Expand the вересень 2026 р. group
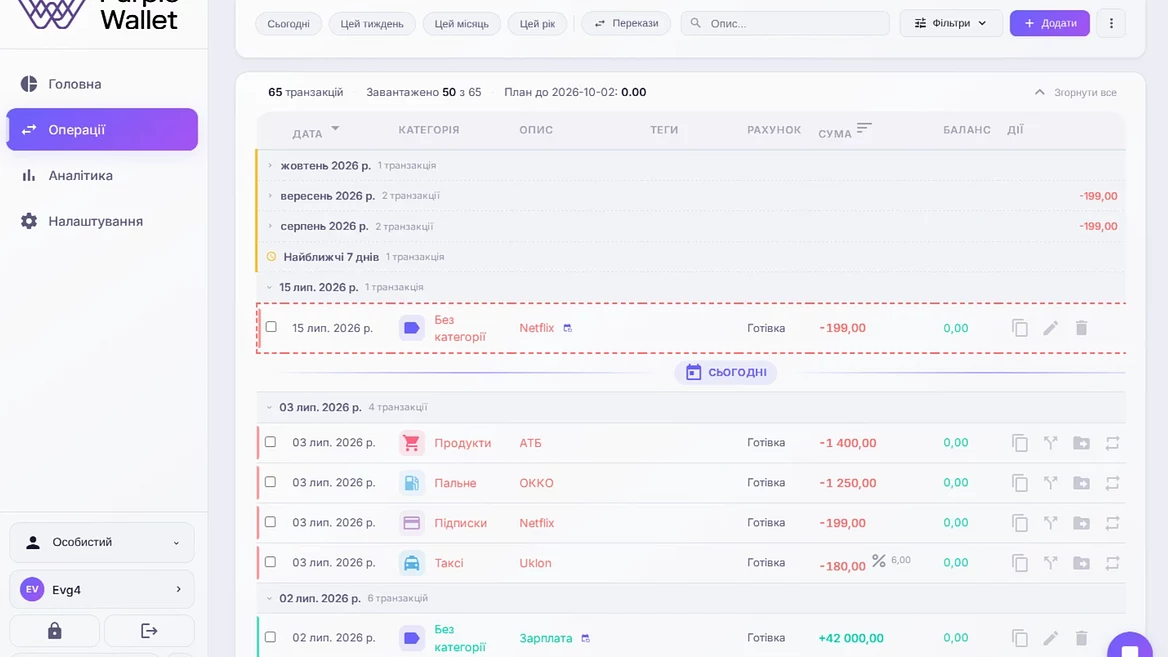This screenshot has width=1168, height=657. coord(270,196)
